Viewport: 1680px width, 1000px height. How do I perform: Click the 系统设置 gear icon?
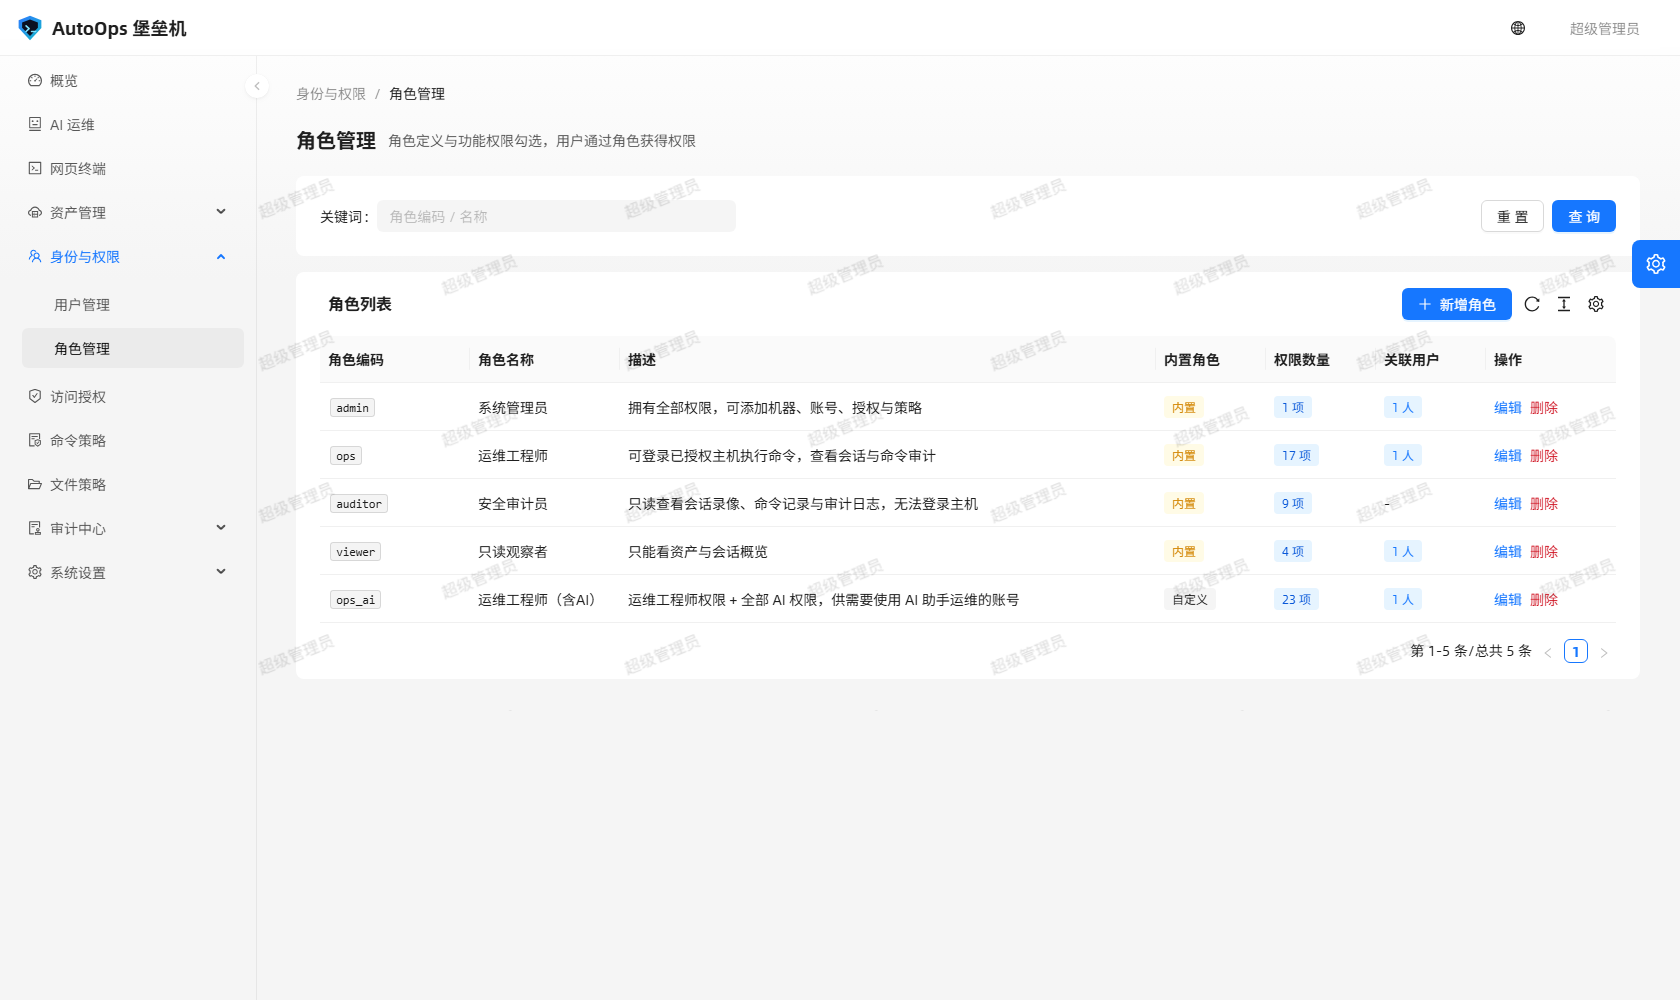(x=35, y=572)
